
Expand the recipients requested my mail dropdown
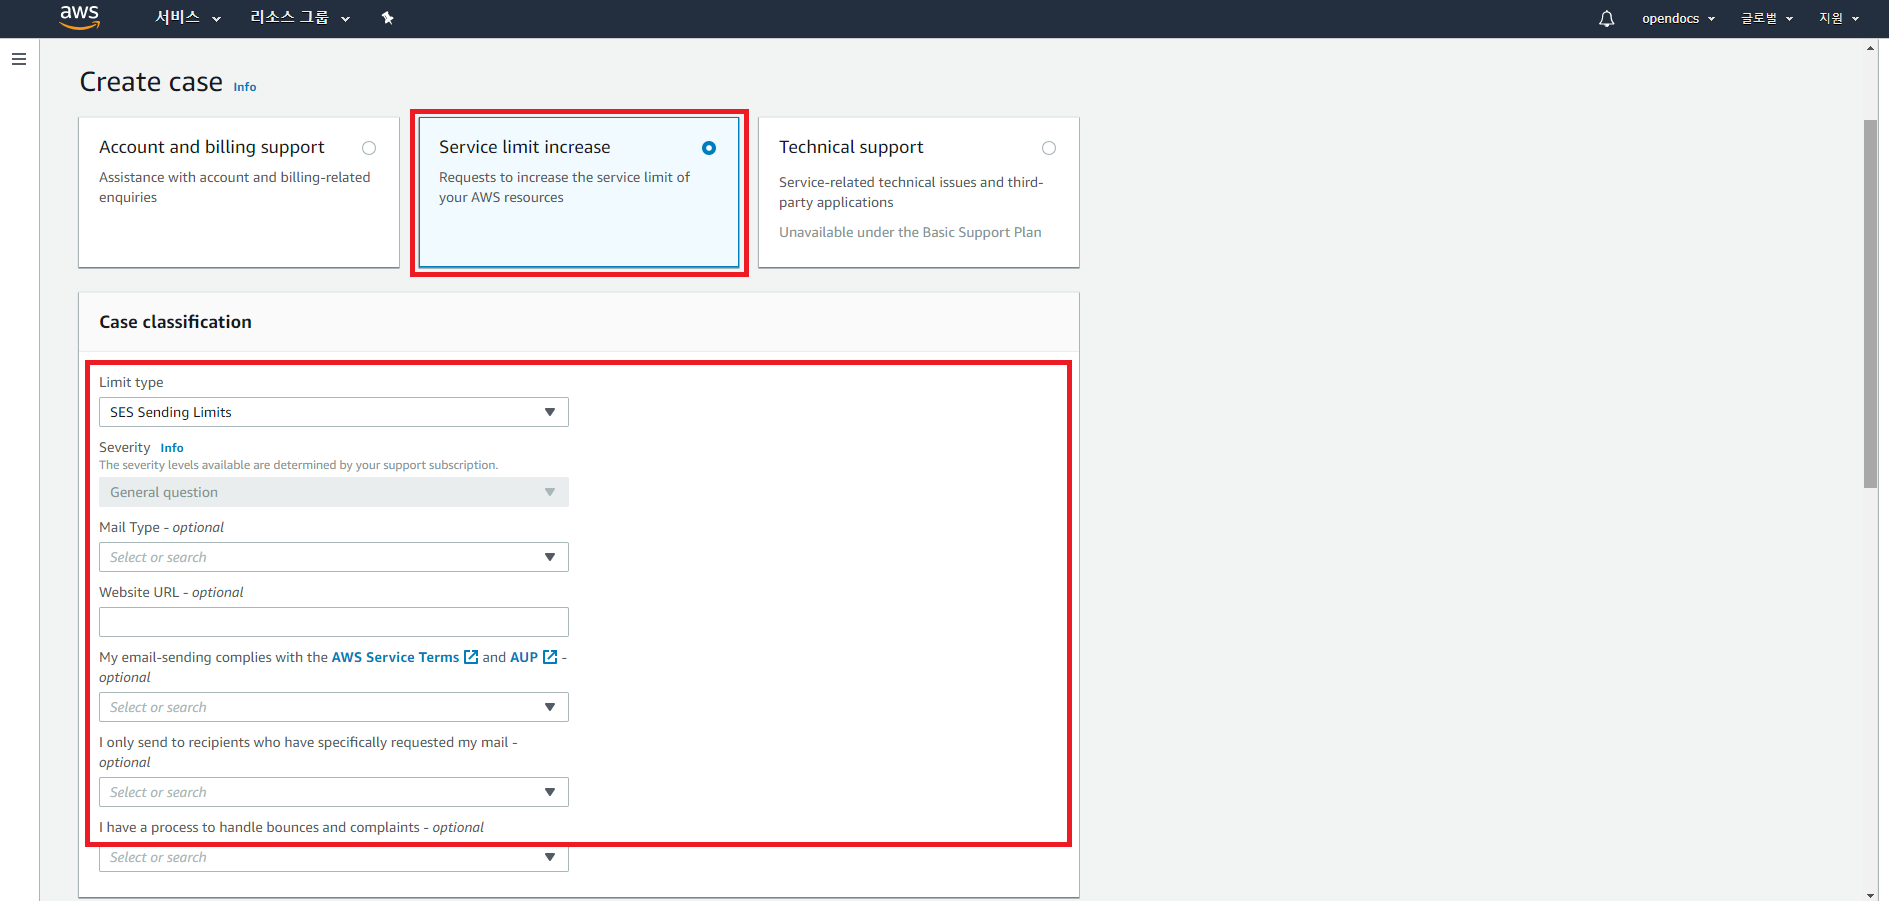(334, 792)
